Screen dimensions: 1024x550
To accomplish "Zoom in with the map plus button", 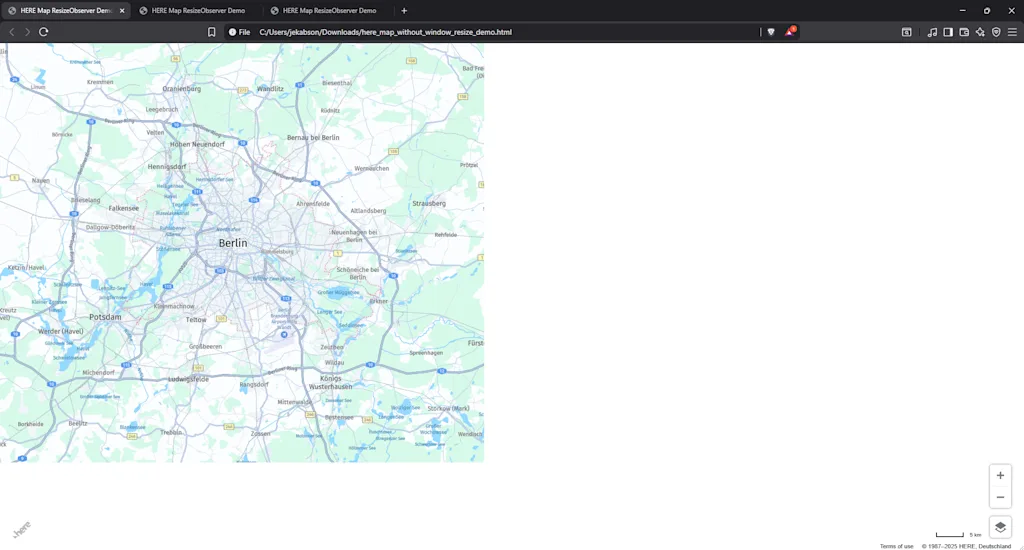I will click(1000, 475).
